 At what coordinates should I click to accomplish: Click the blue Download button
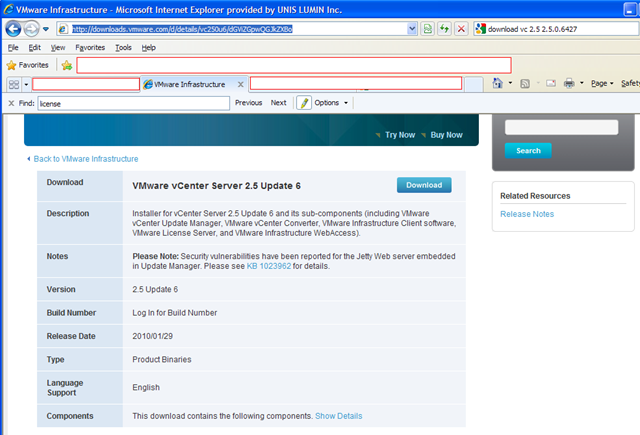424,185
